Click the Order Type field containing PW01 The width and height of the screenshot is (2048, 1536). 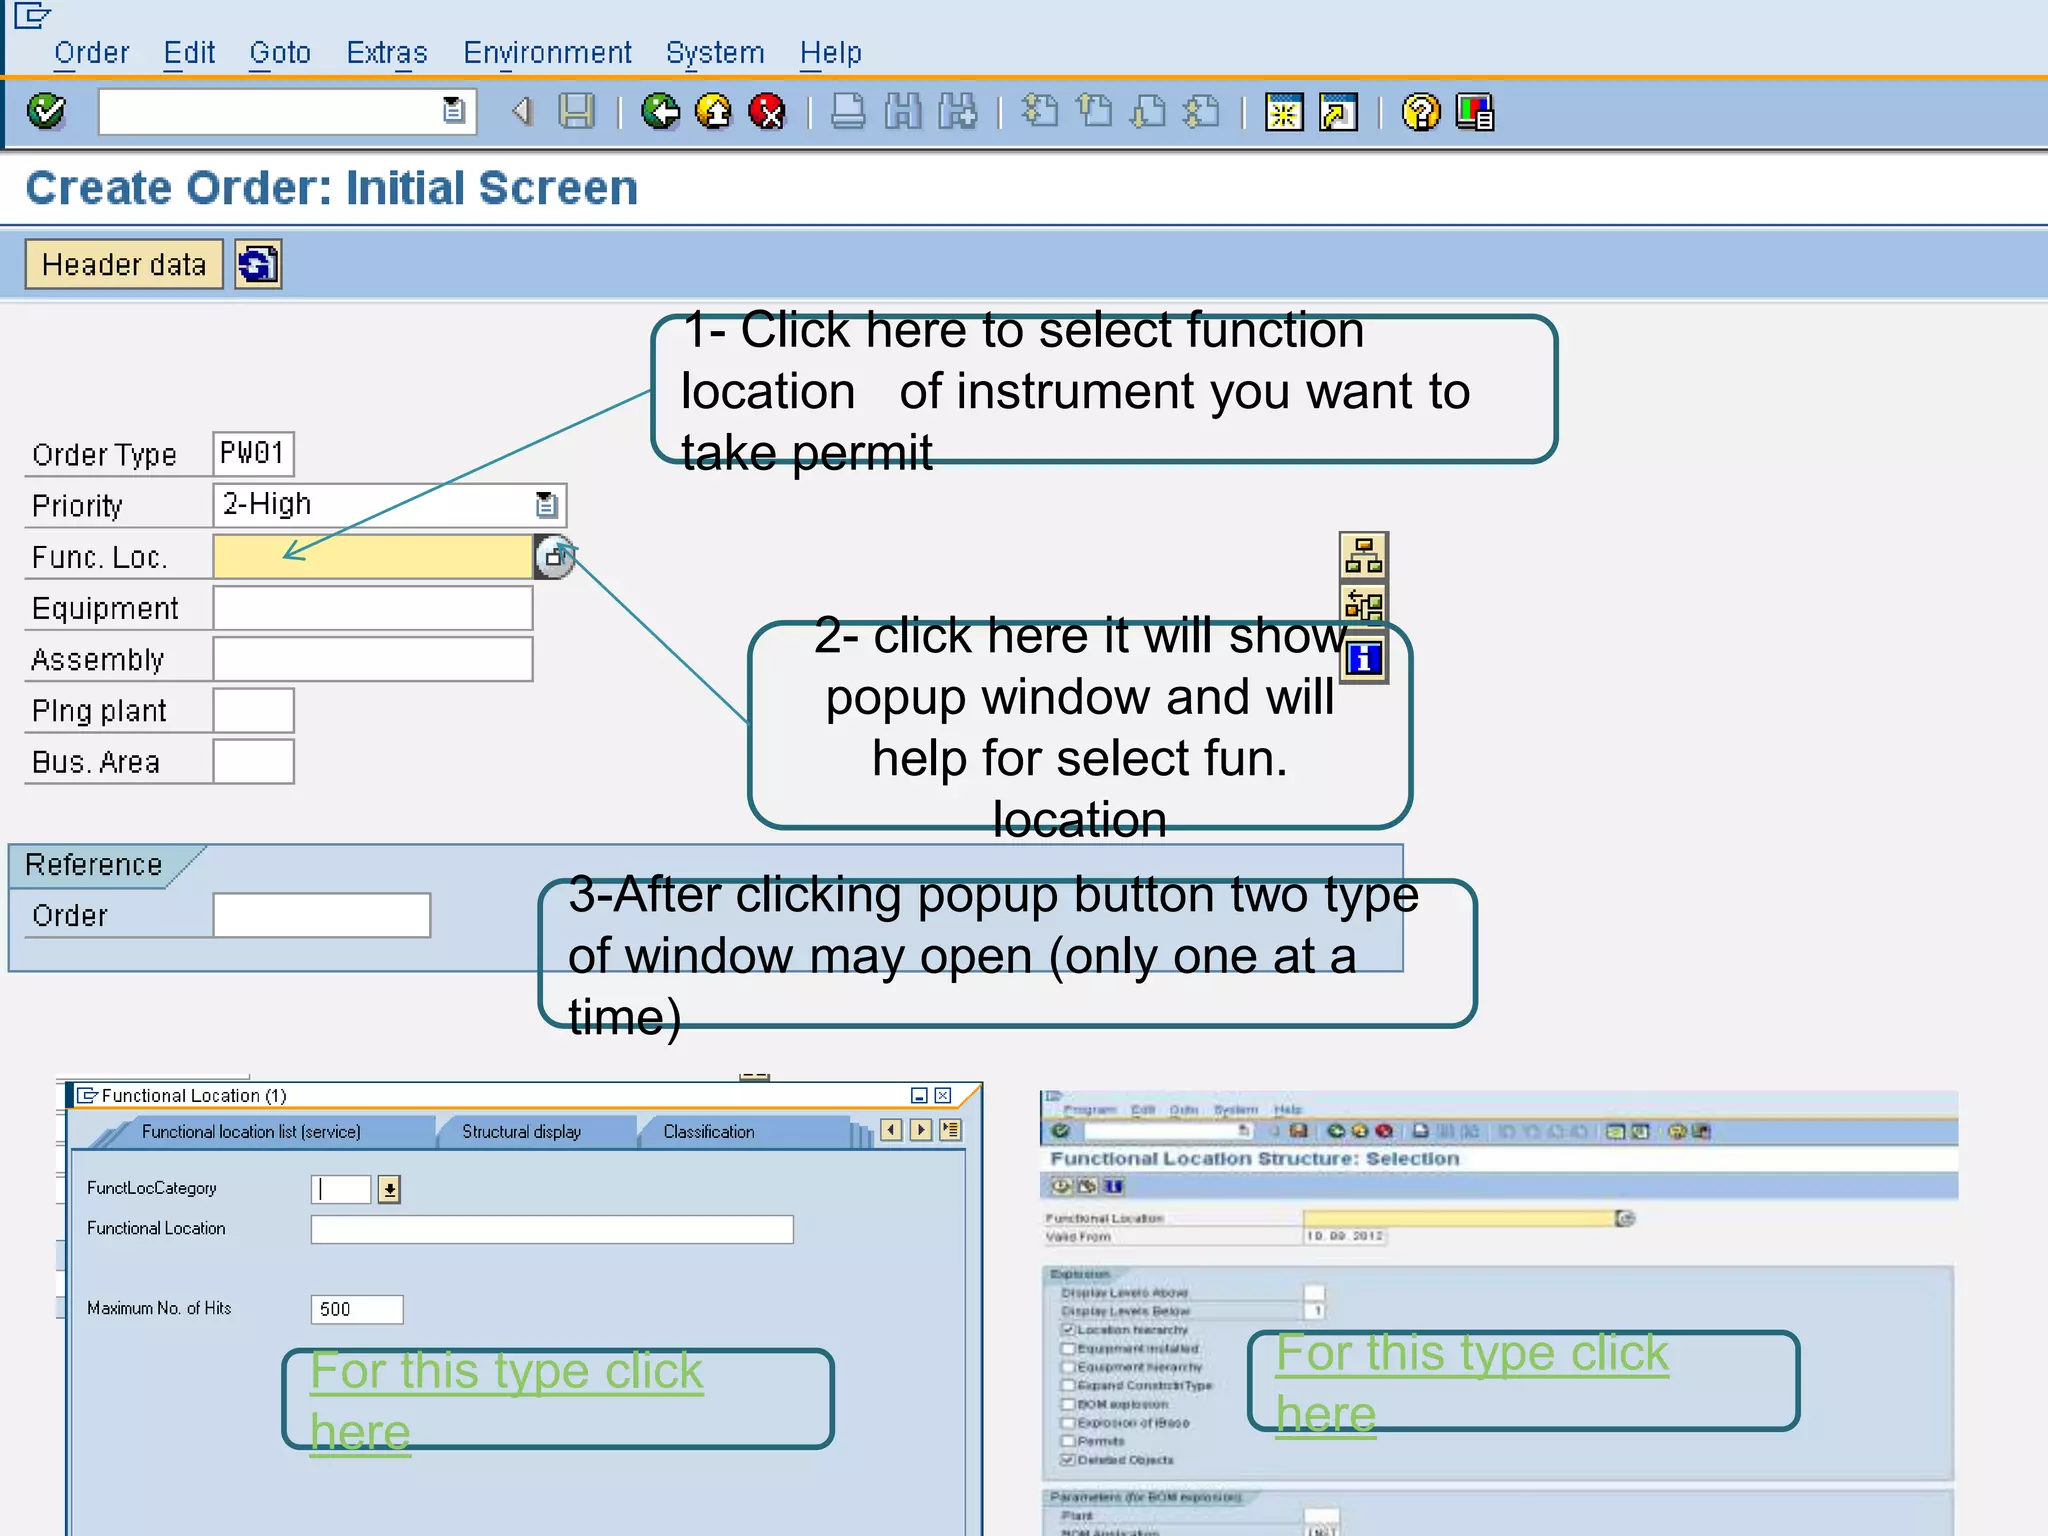(x=253, y=453)
